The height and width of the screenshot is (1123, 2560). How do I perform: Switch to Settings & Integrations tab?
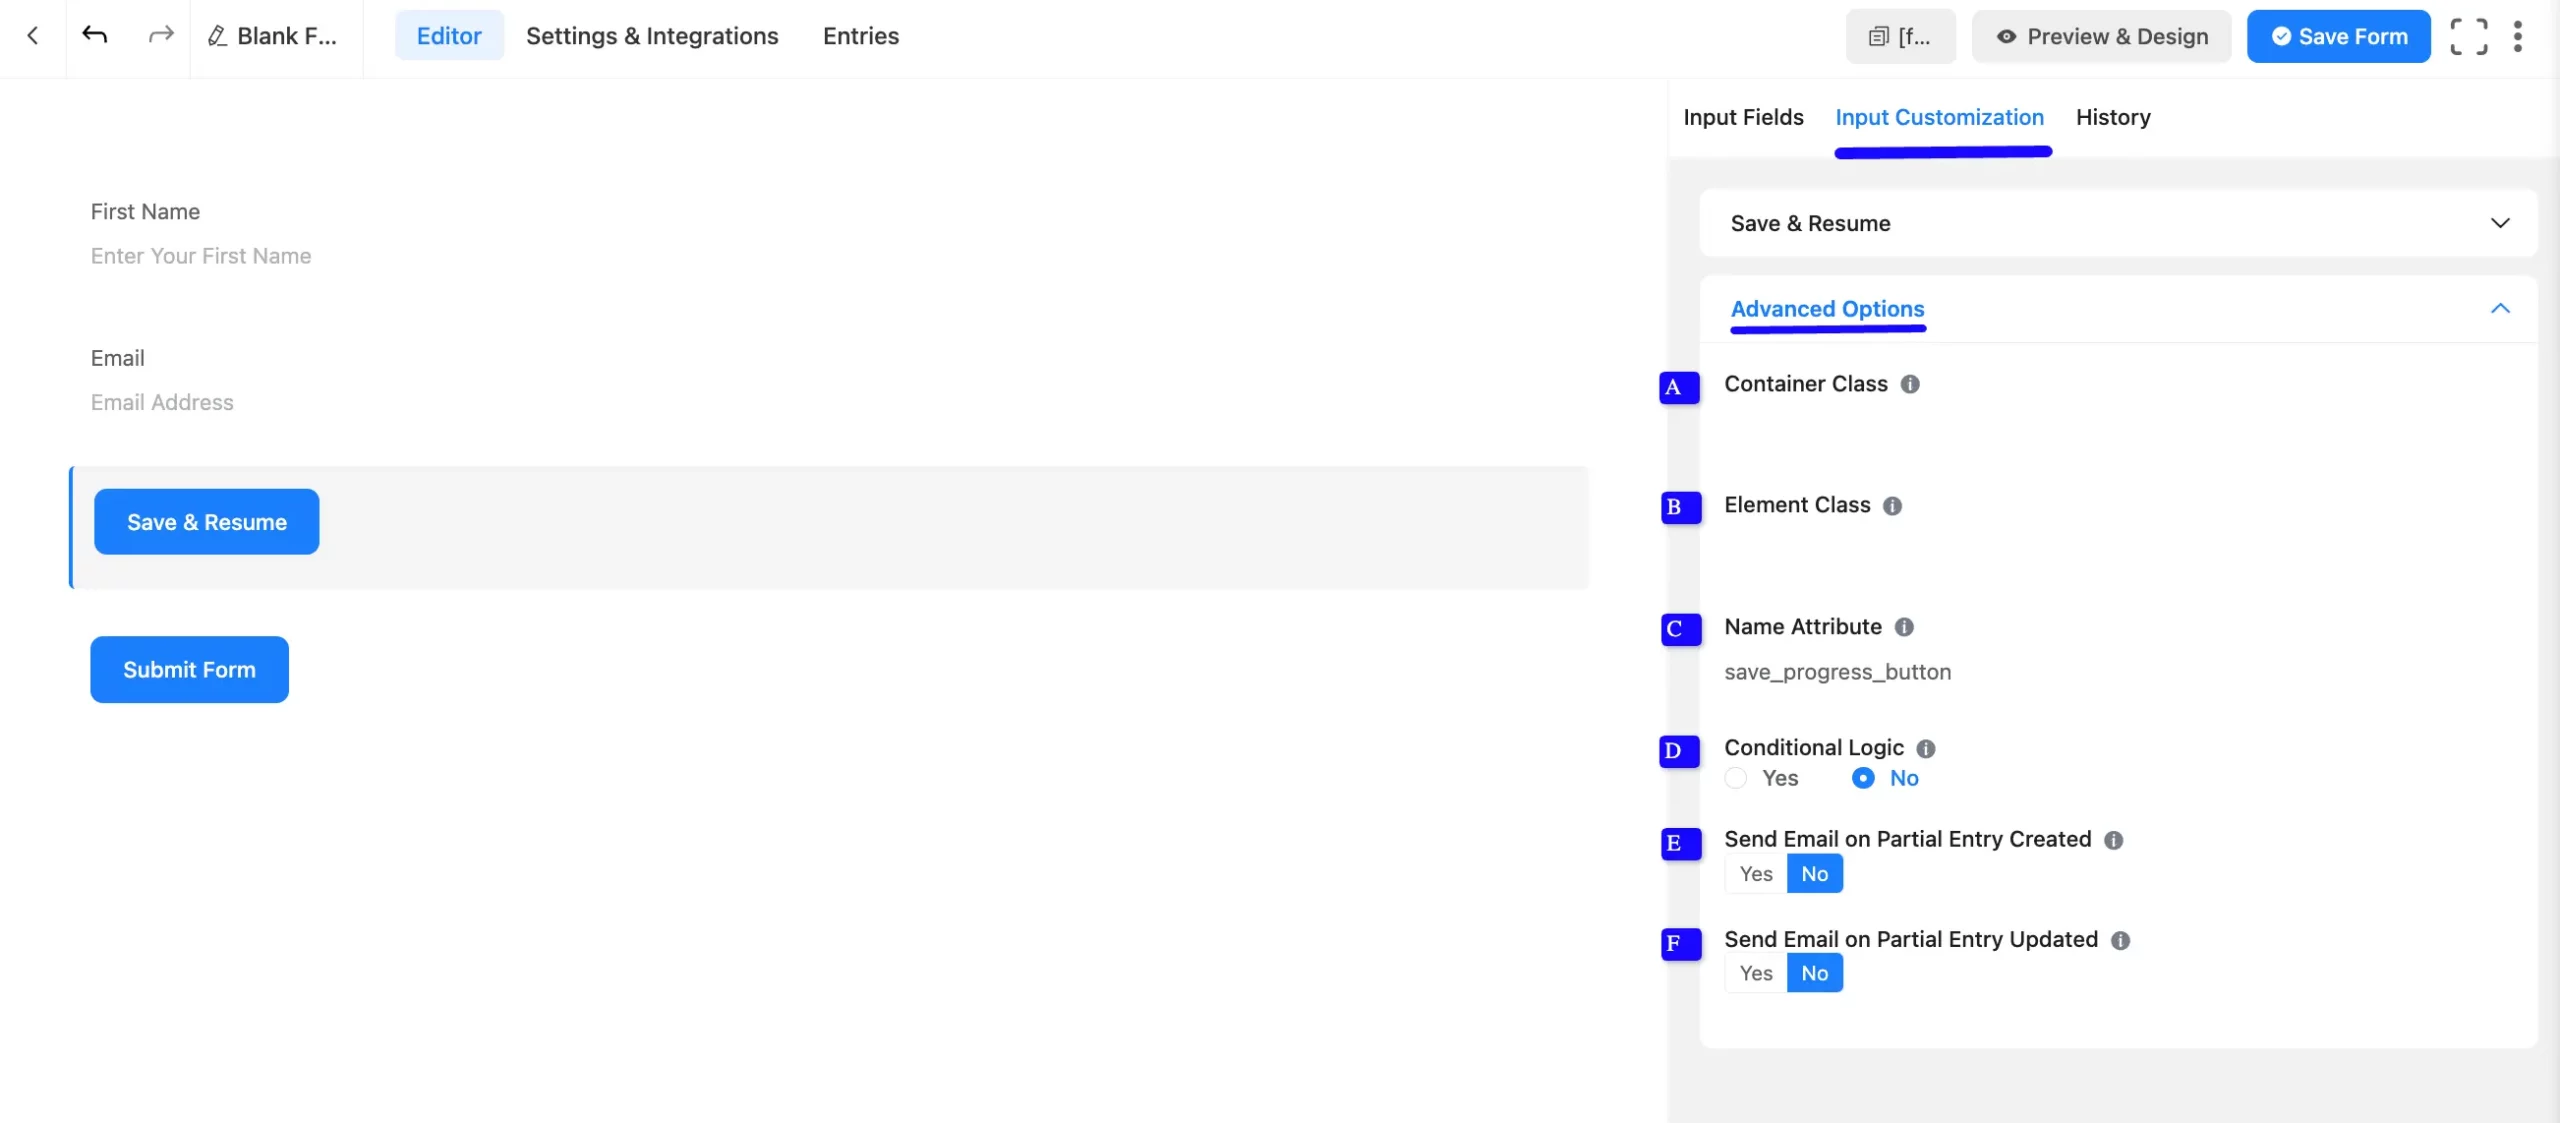[652, 36]
